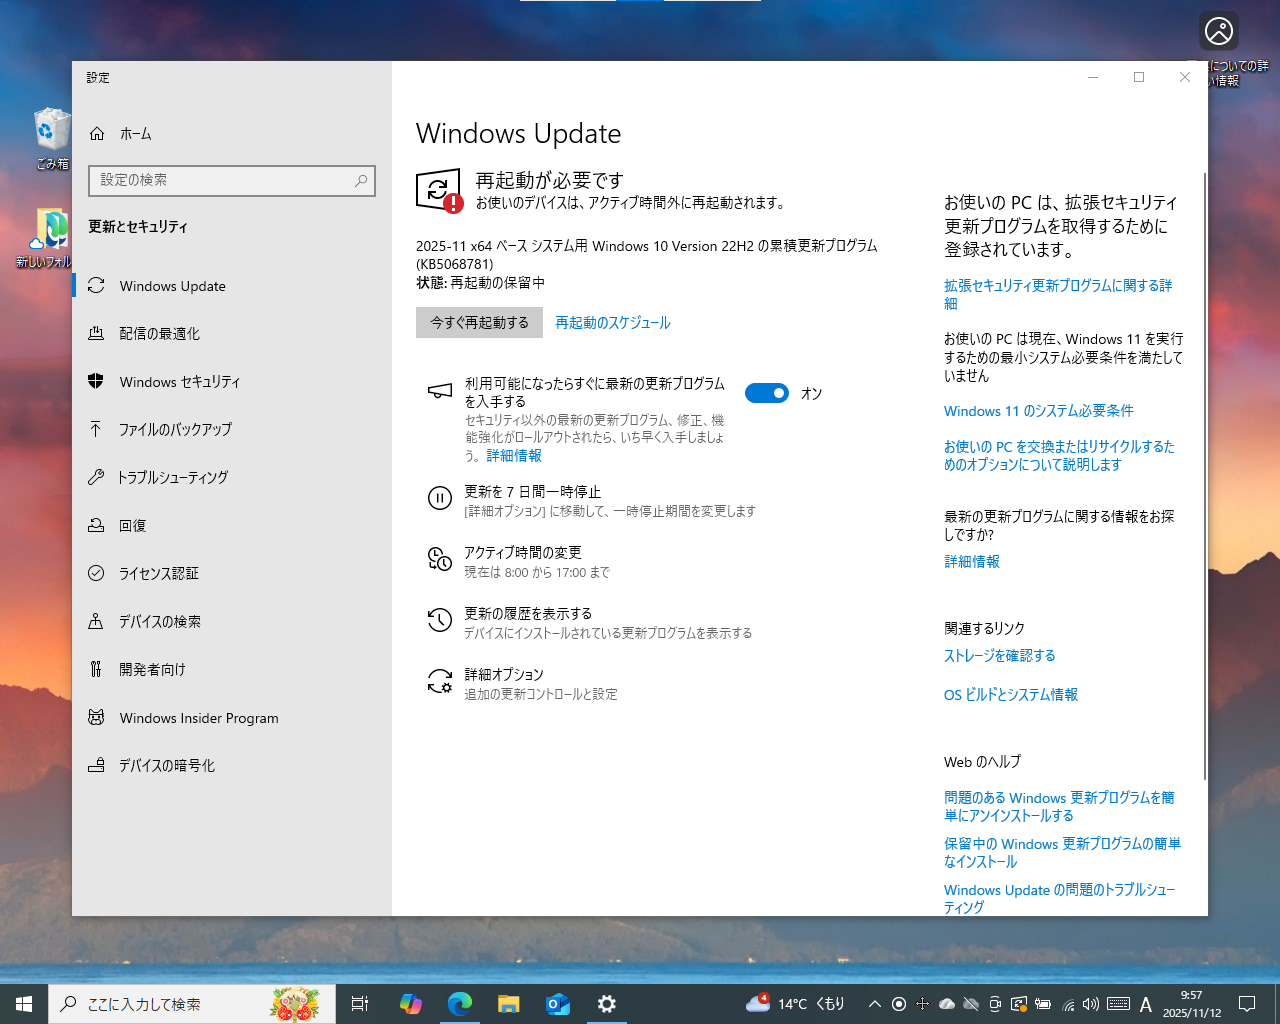Expand hidden icons in the system tray

tap(873, 1003)
